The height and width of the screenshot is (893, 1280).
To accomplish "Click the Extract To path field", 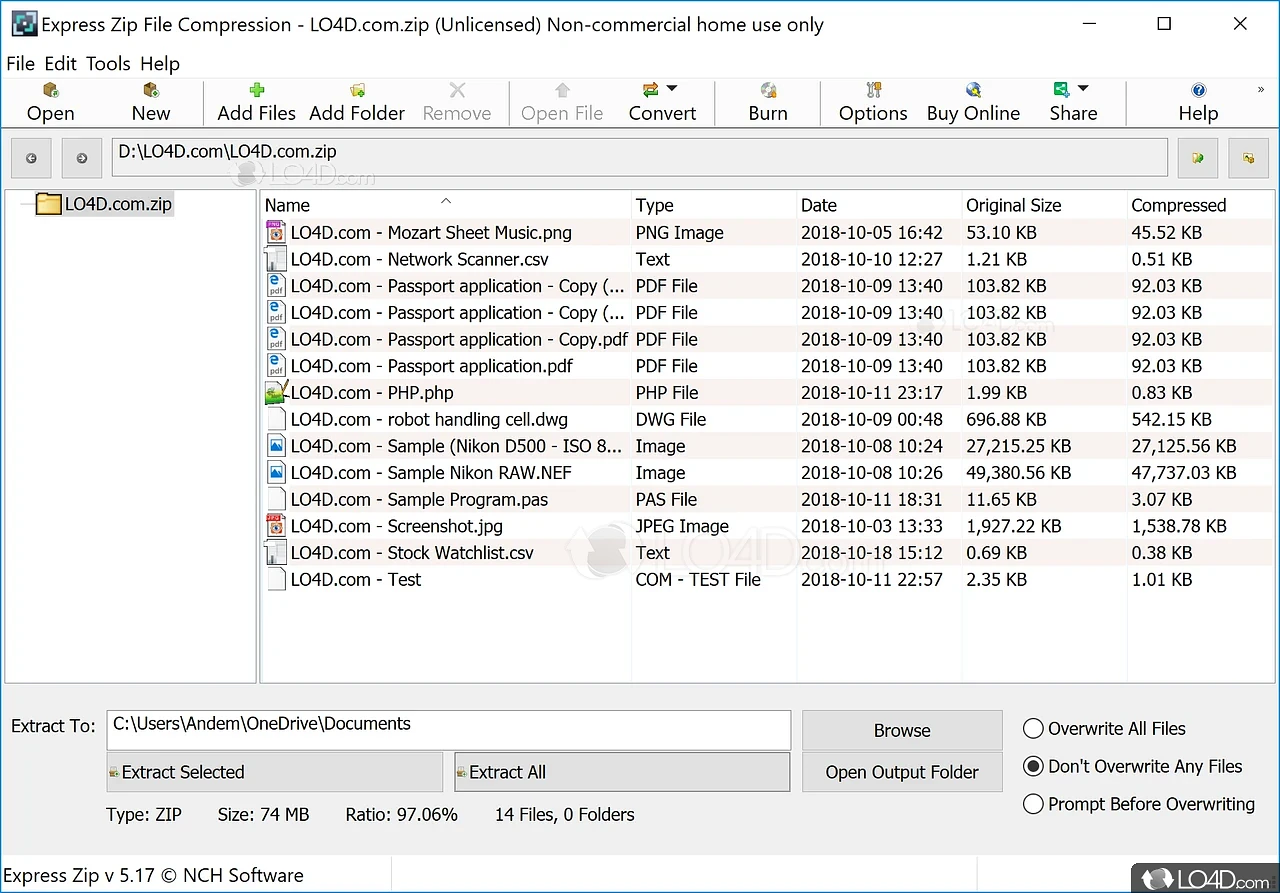I will click(448, 730).
